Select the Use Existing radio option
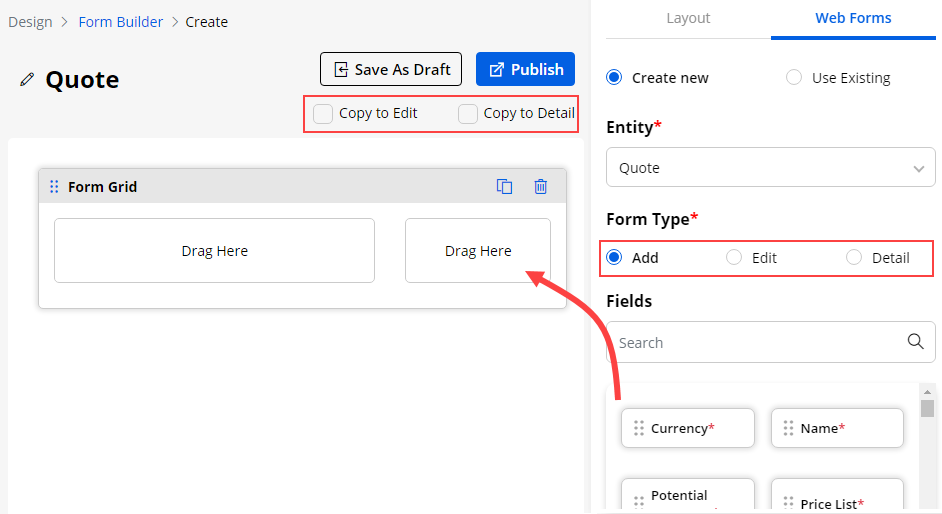The height and width of the screenshot is (514, 942). [x=794, y=78]
